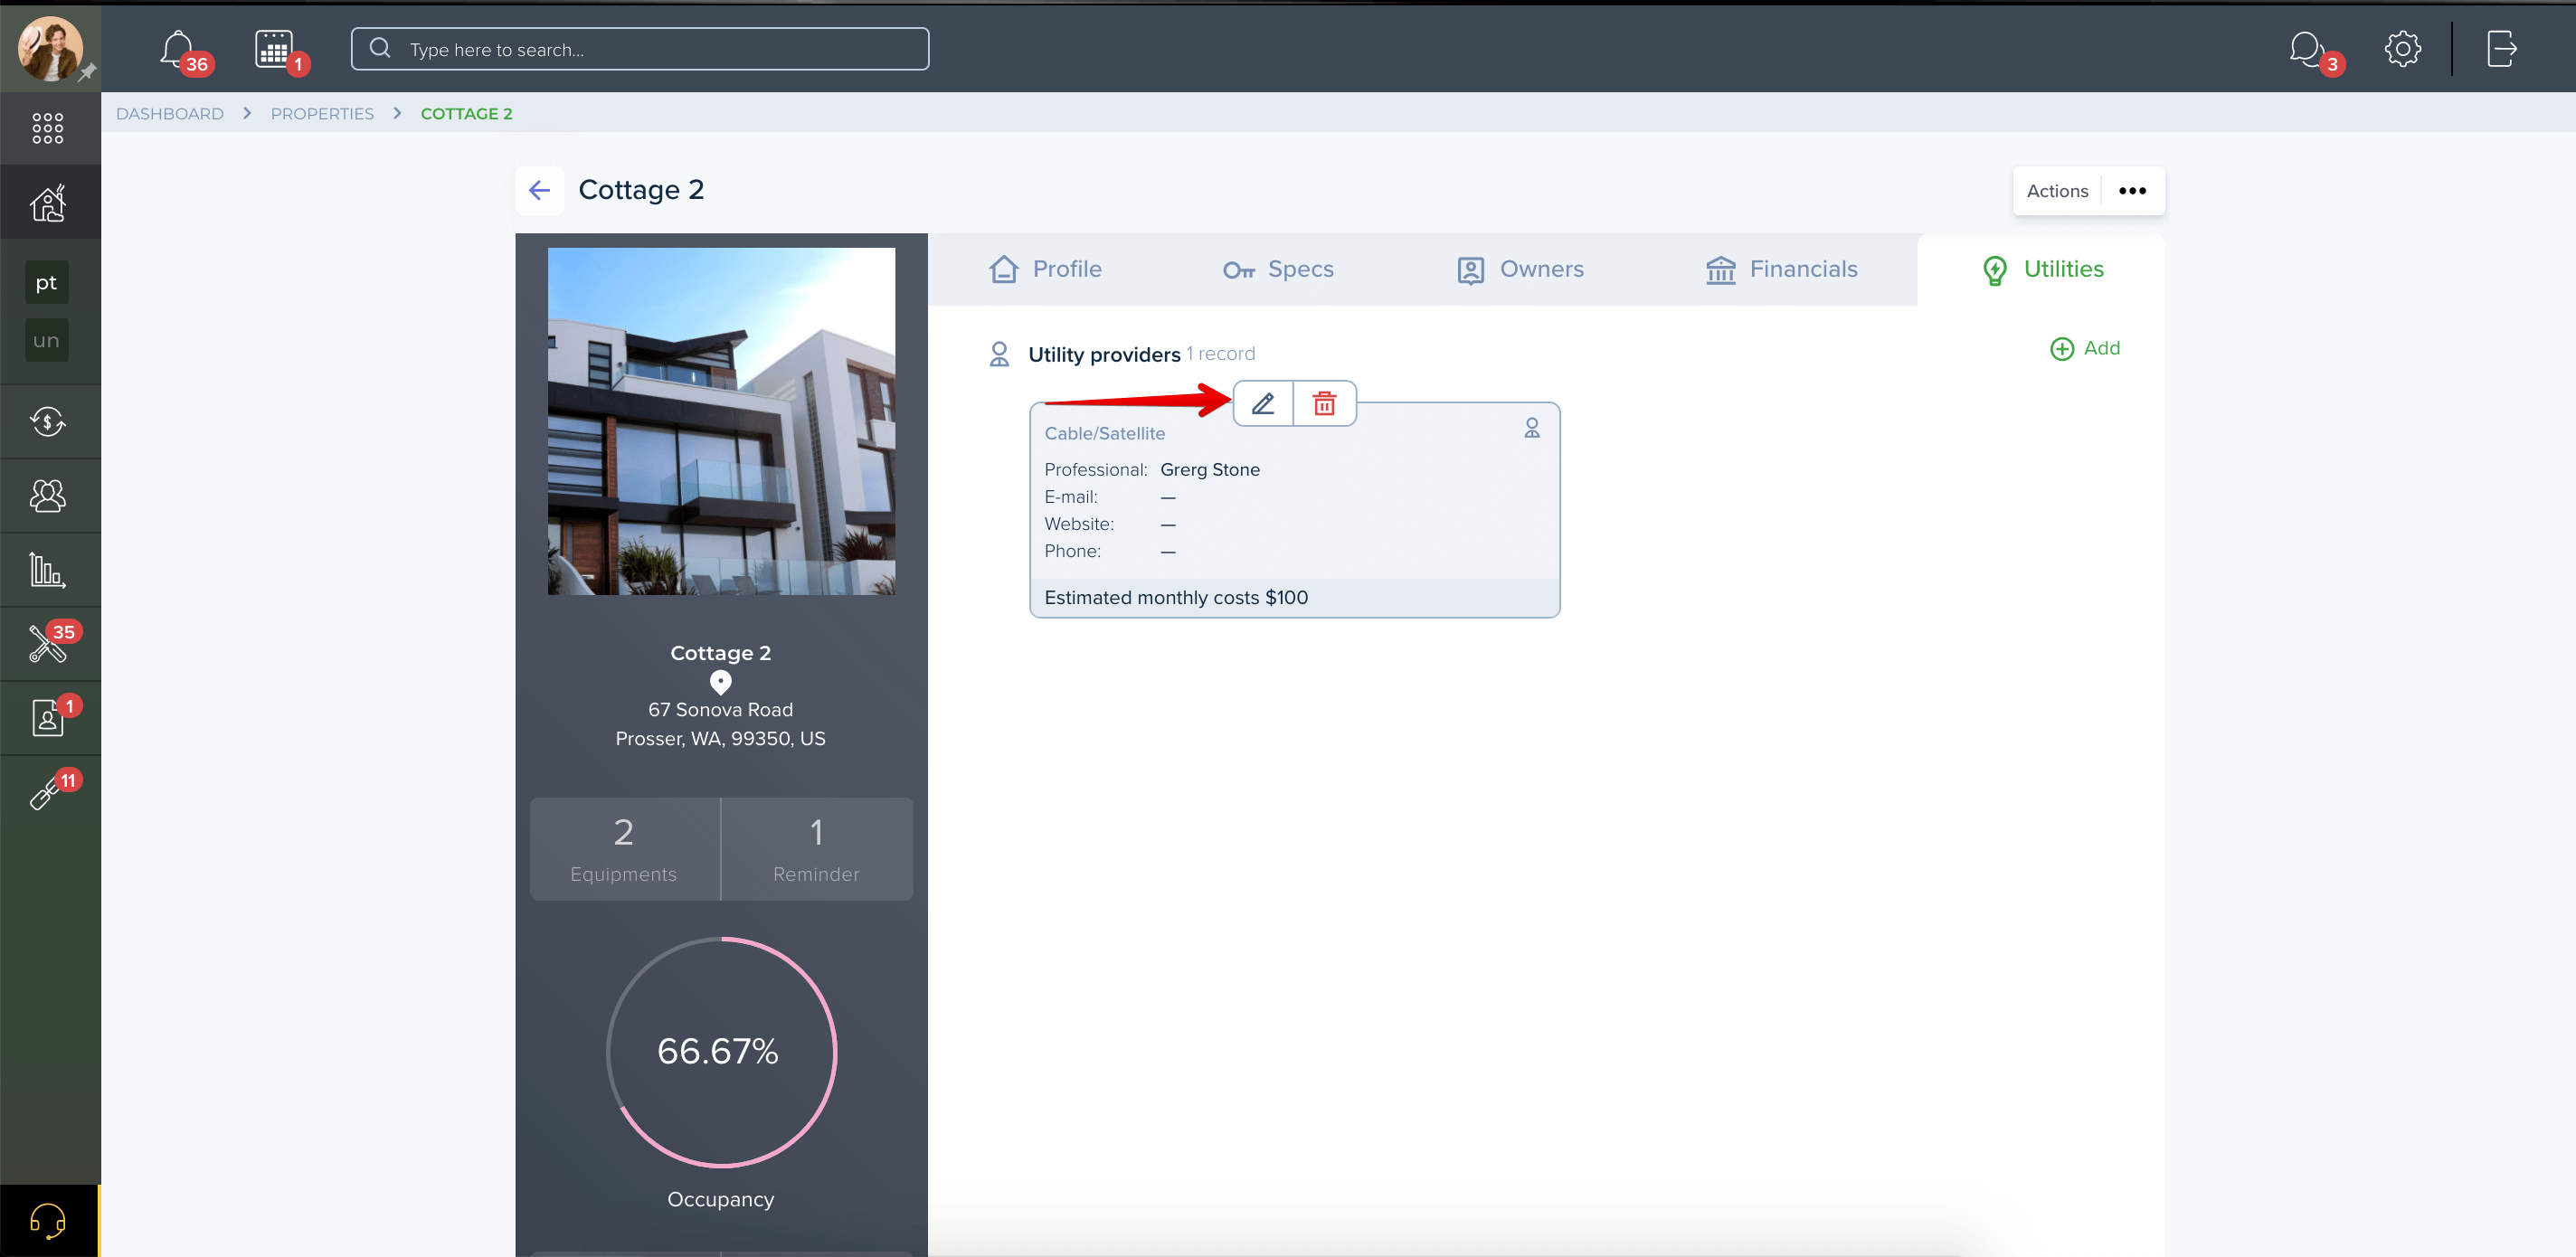The image size is (2576, 1257).
Task: Select the properties house icon in the sidebar
Action: [x=48, y=203]
